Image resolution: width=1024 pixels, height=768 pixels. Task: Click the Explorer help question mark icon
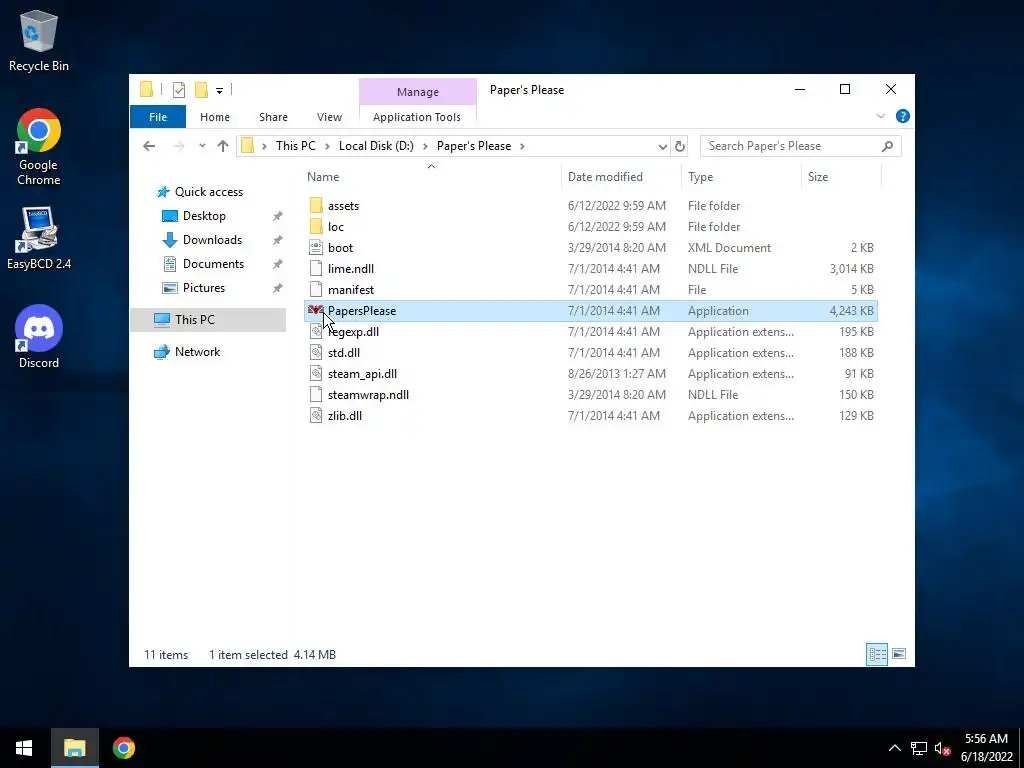tap(903, 116)
